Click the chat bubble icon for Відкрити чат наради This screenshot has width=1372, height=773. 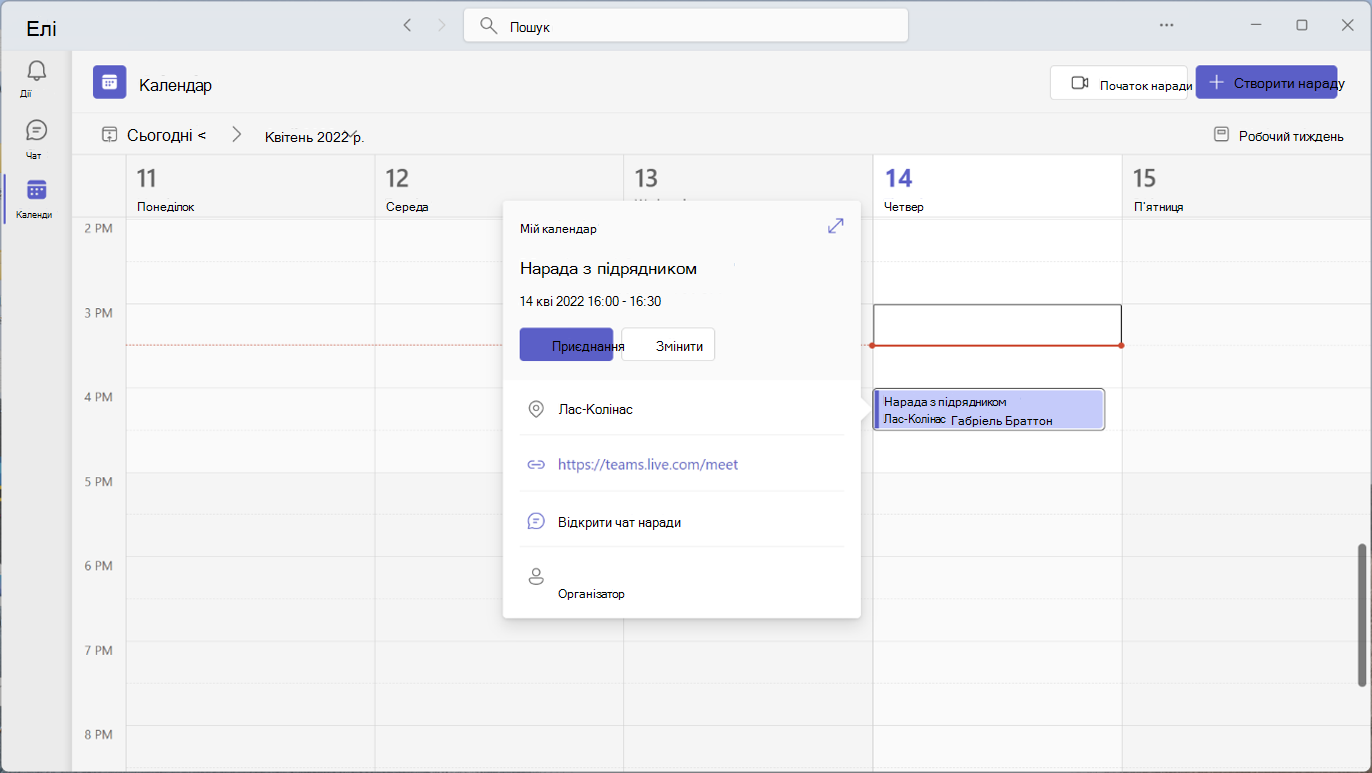click(x=536, y=521)
